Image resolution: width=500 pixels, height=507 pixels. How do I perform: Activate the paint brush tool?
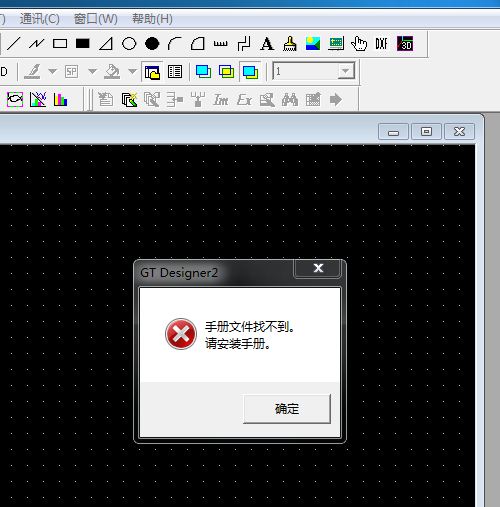pos(290,44)
